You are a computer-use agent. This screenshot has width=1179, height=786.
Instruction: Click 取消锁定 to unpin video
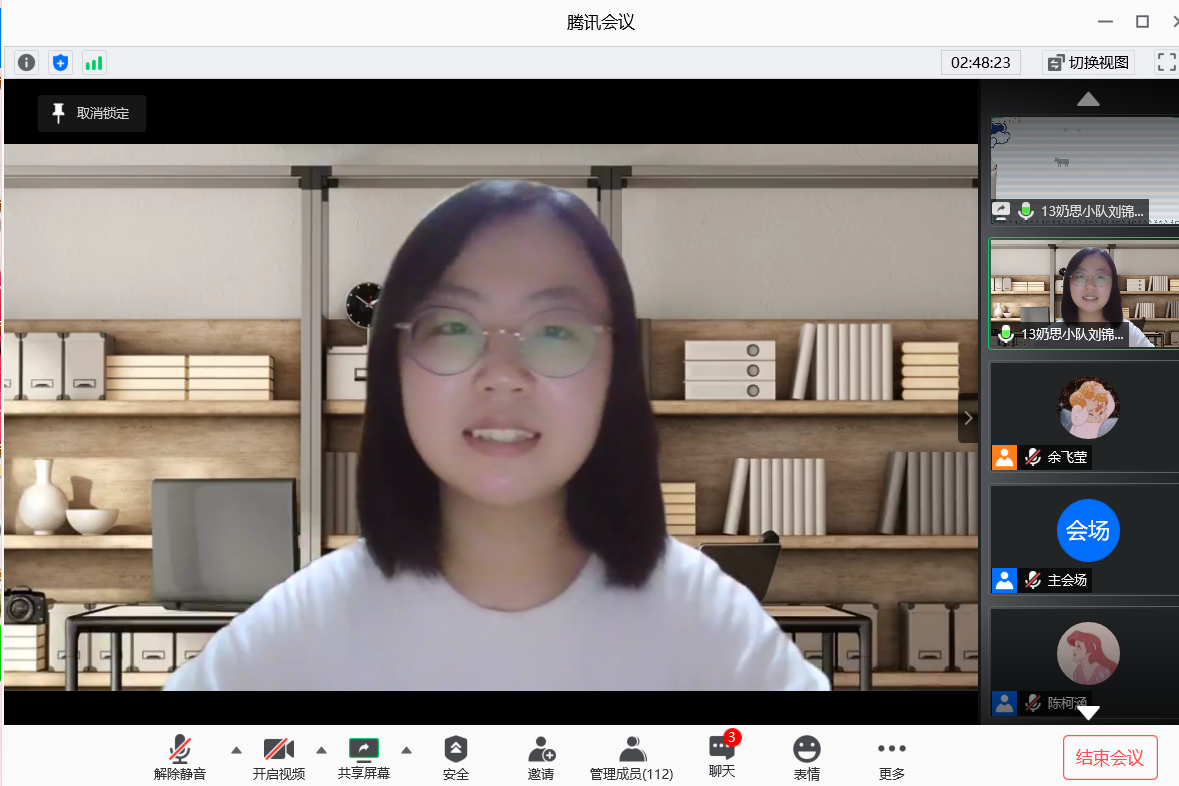[92, 114]
